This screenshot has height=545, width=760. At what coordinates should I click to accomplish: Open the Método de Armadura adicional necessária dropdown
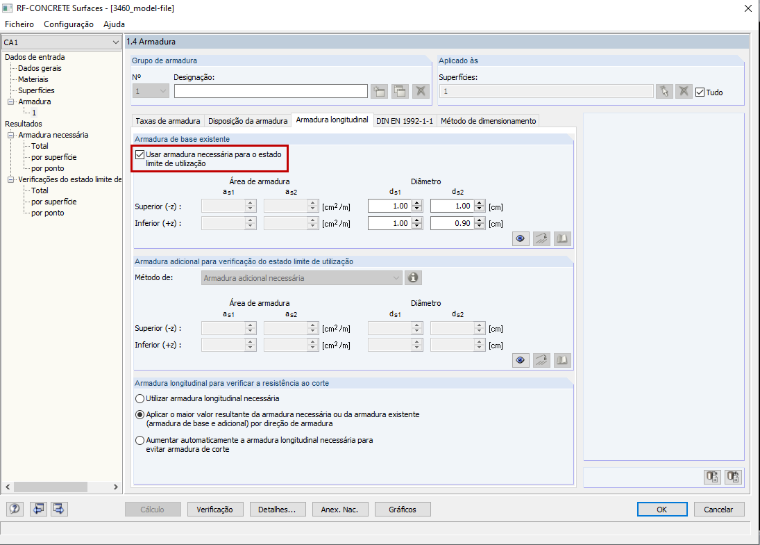pos(301,278)
